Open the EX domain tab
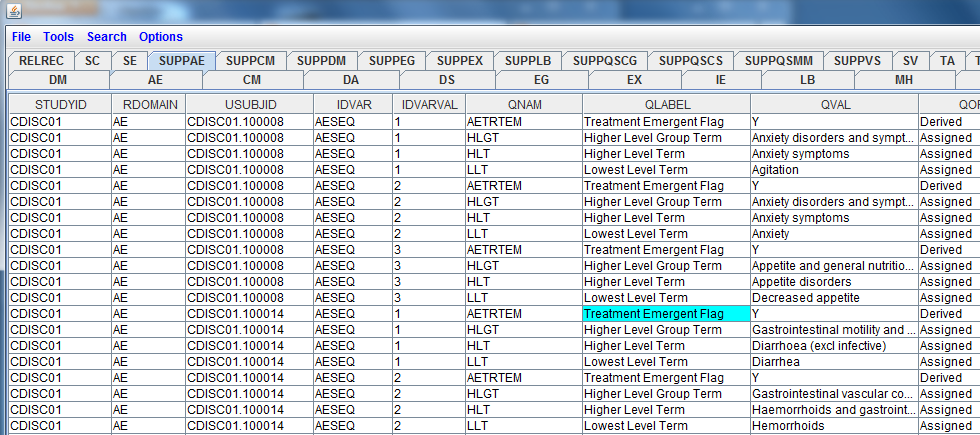 tap(634, 80)
